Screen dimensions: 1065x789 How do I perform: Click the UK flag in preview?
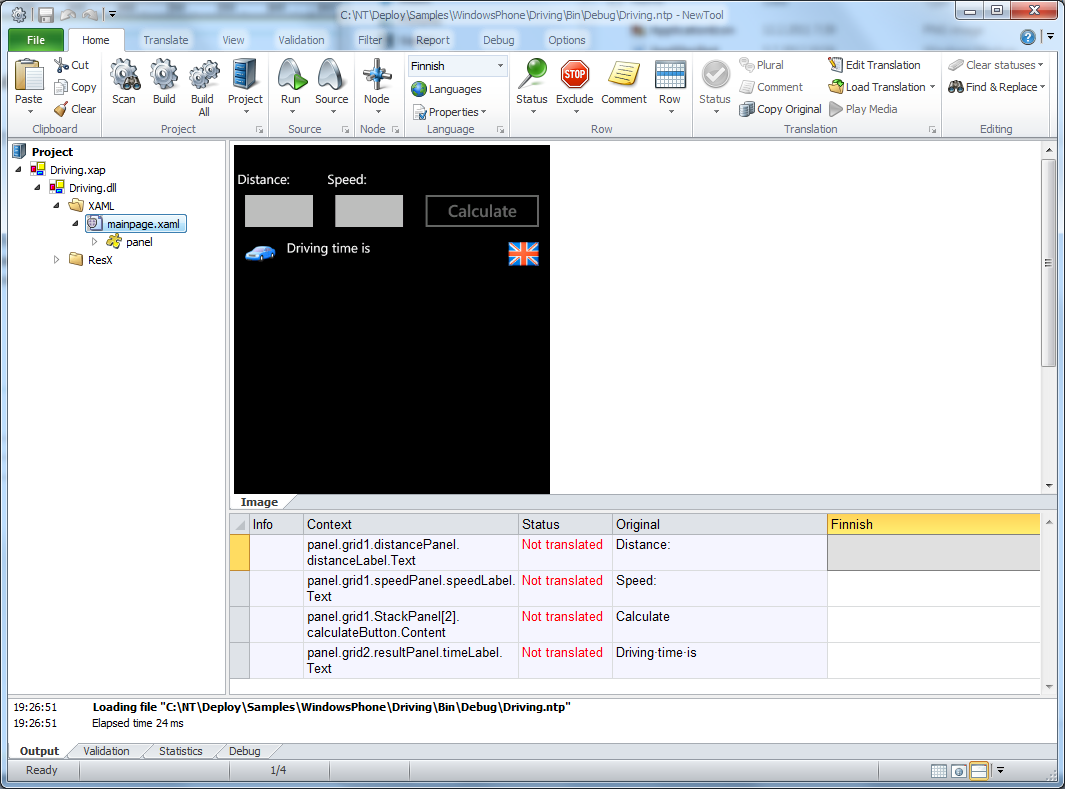[524, 254]
